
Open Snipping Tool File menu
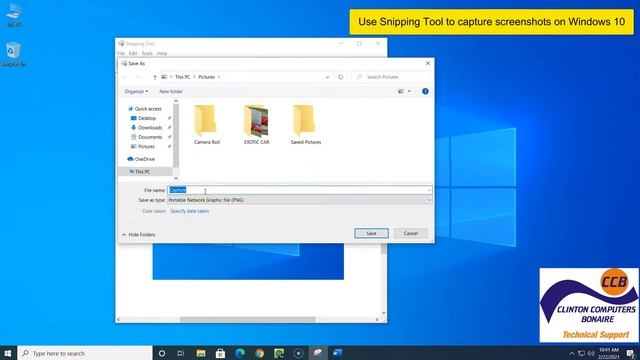[121, 53]
